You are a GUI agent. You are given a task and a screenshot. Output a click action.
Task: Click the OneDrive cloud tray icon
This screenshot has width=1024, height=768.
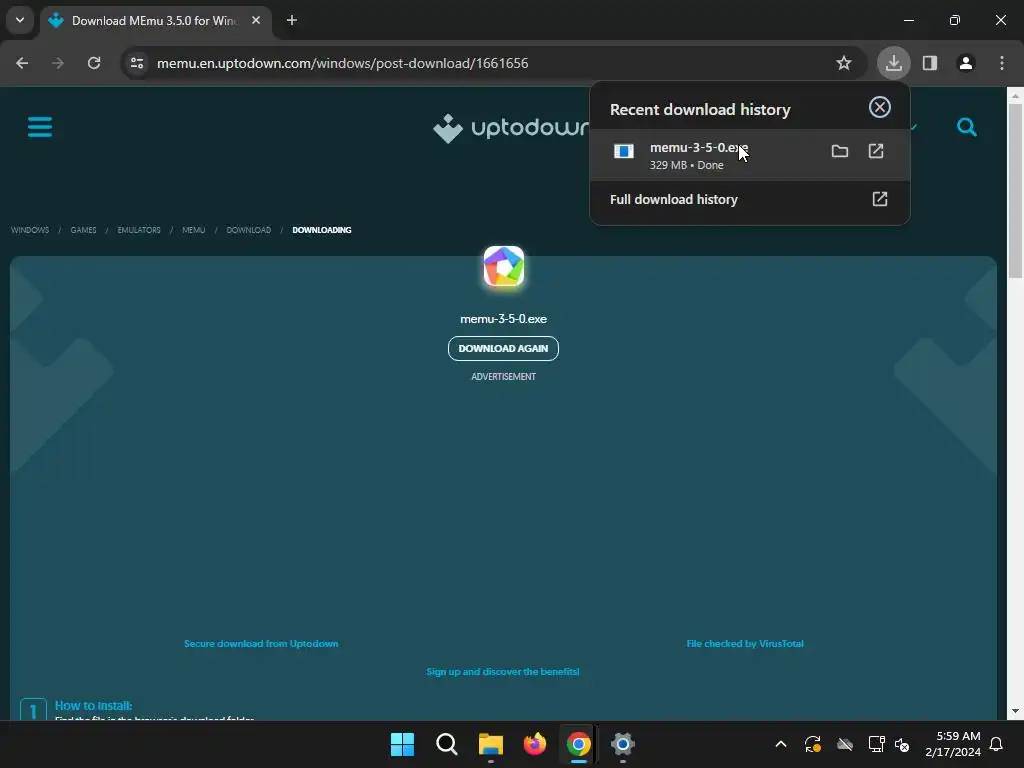pyautogui.click(x=845, y=744)
